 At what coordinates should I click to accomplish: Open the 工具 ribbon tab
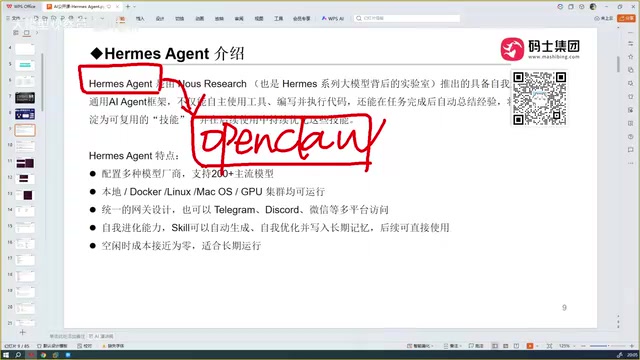pos(278,19)
